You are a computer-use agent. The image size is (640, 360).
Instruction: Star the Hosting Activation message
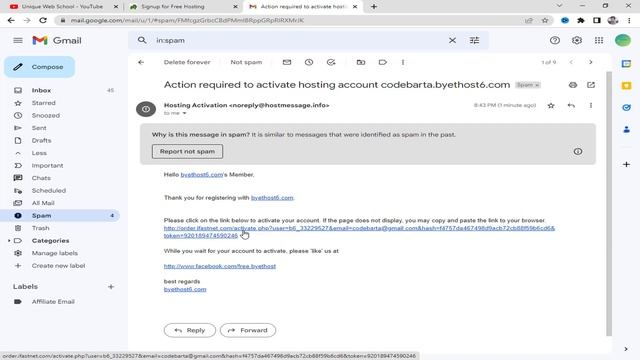click(551, 106)
